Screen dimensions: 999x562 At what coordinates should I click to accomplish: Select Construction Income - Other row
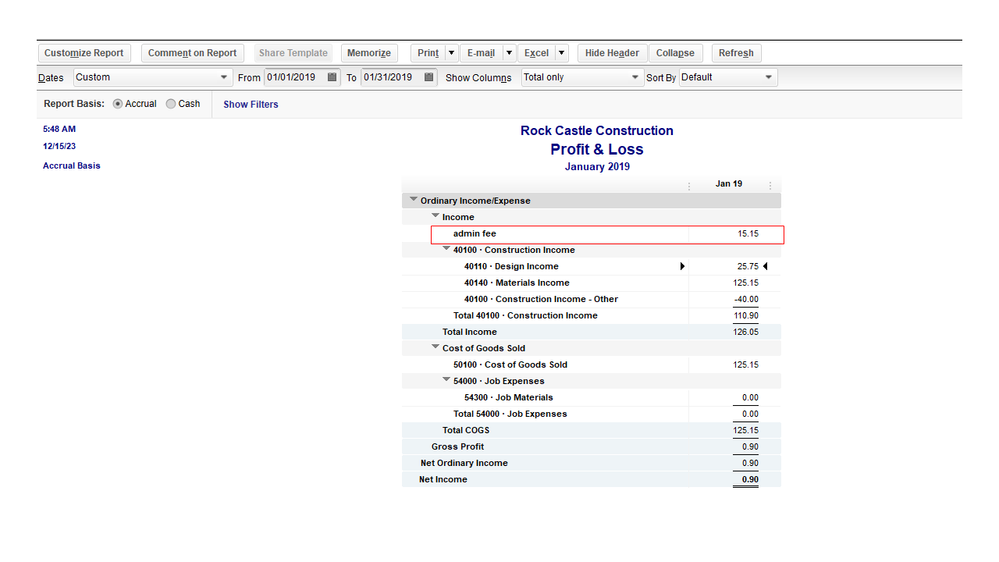click(591, 299)
